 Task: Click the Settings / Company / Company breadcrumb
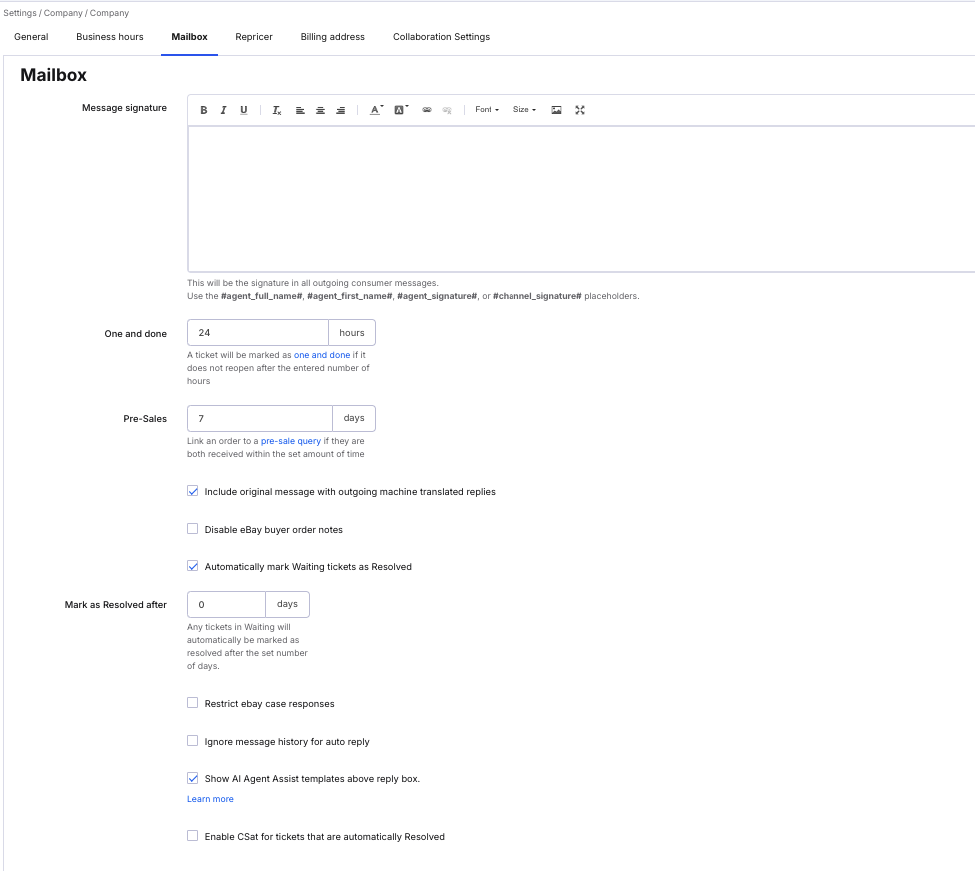click(x=66, y=13)
